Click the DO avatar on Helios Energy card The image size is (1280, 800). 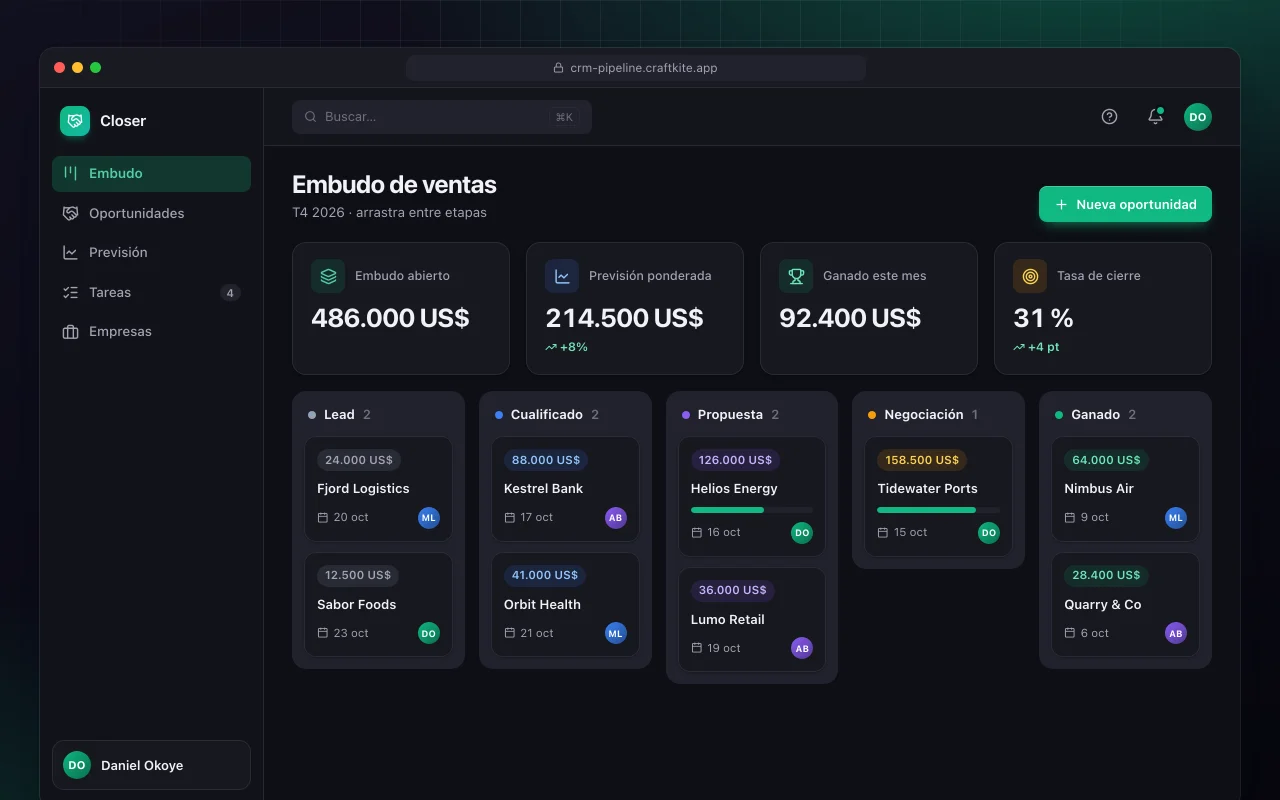(x=802, y=533)
